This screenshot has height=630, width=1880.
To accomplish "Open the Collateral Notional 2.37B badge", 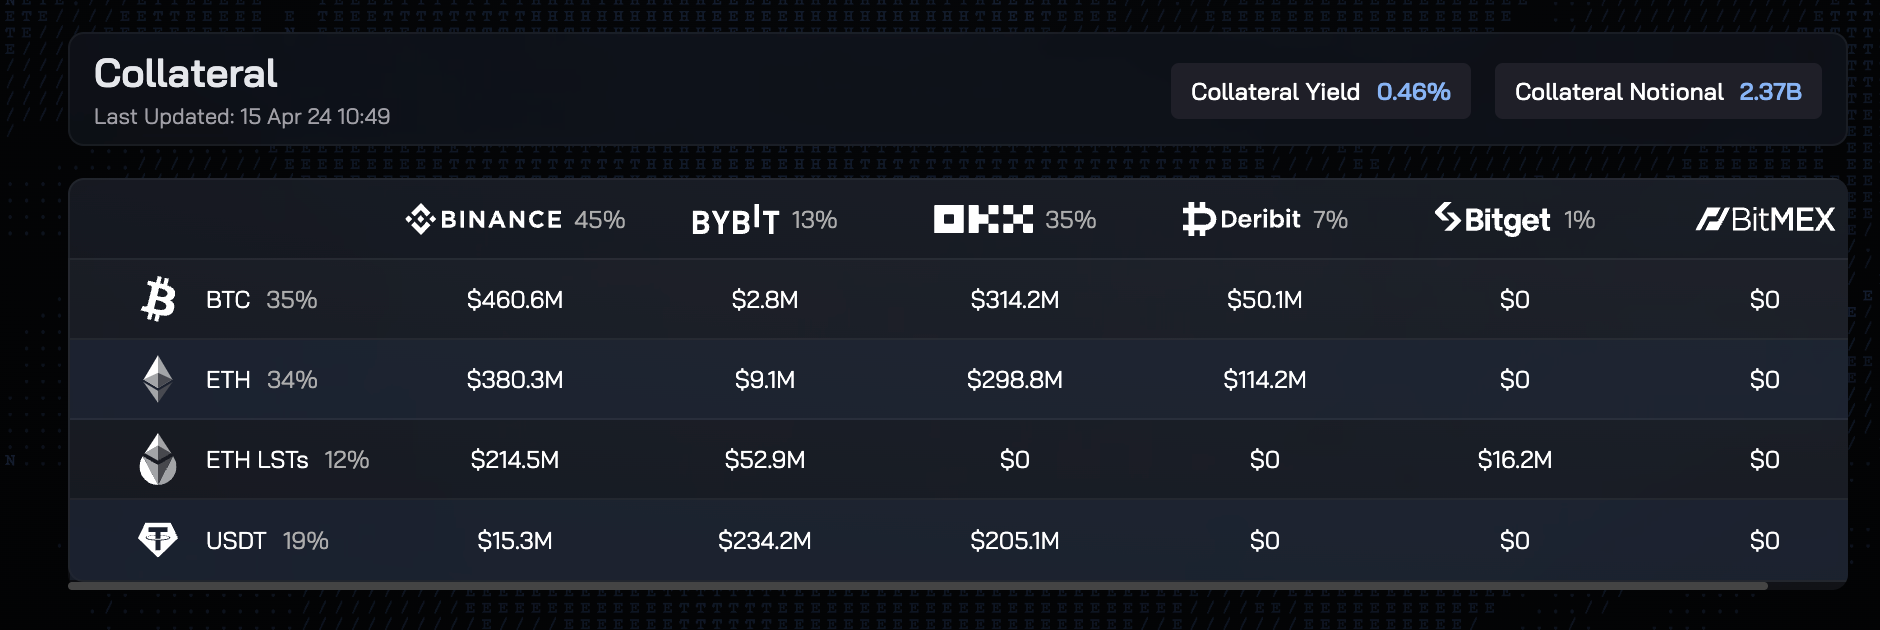I will click(1658, 91).
